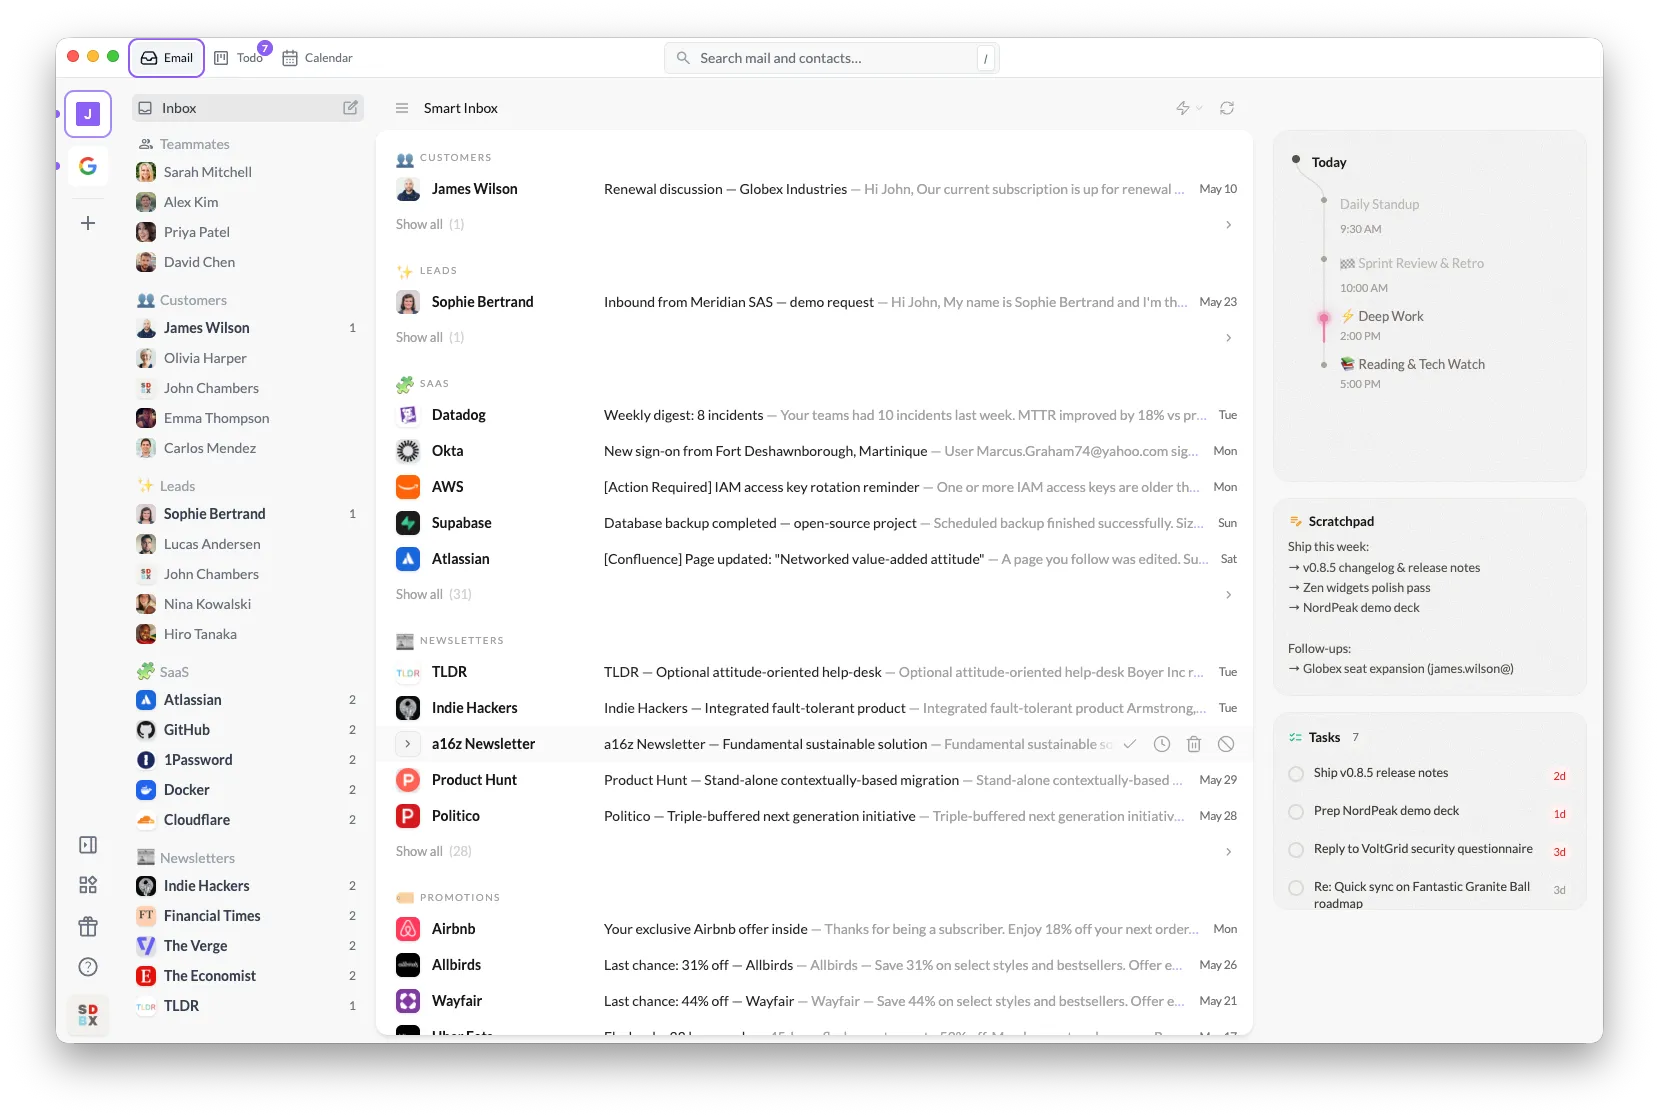The height and width of the screenshot is (1117, 1659).
Task: Switch to the Email tab
Action: pyautogui.click(x=167, y=58)
